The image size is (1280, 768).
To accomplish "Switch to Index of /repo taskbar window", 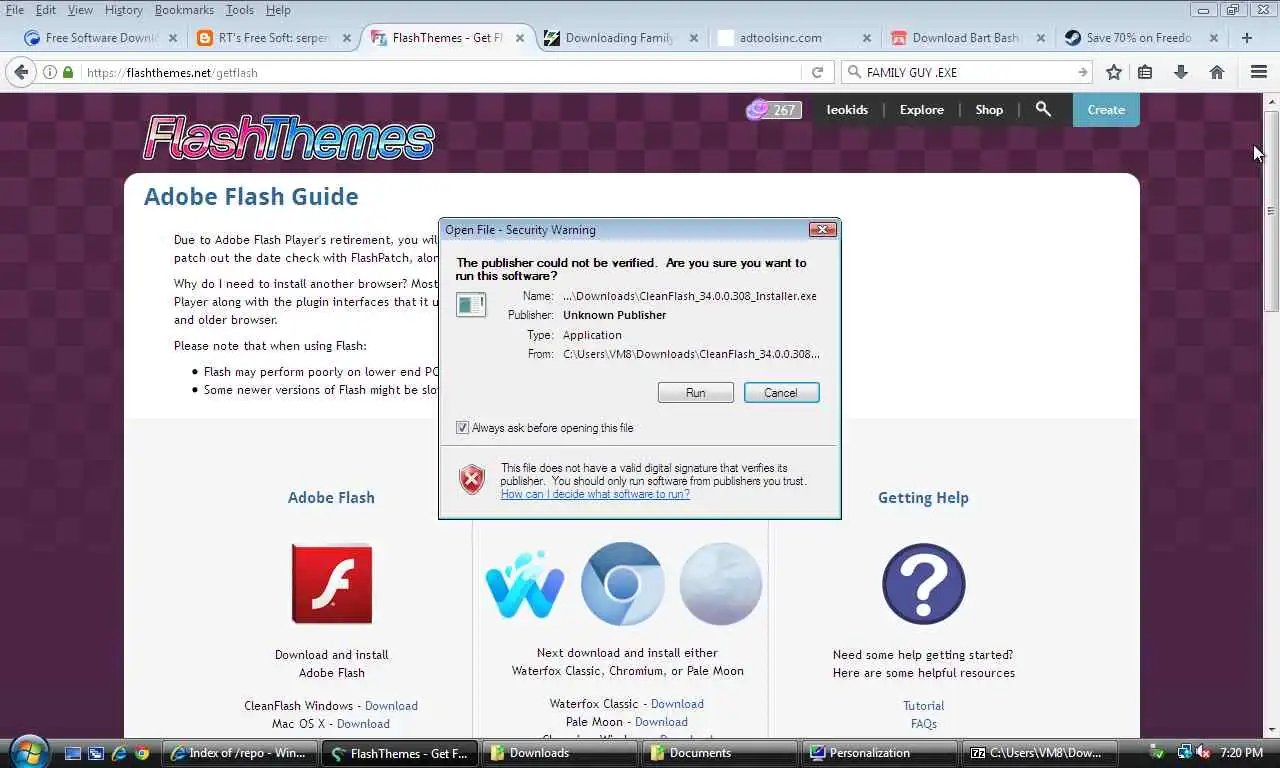I will tap(240, 753).
